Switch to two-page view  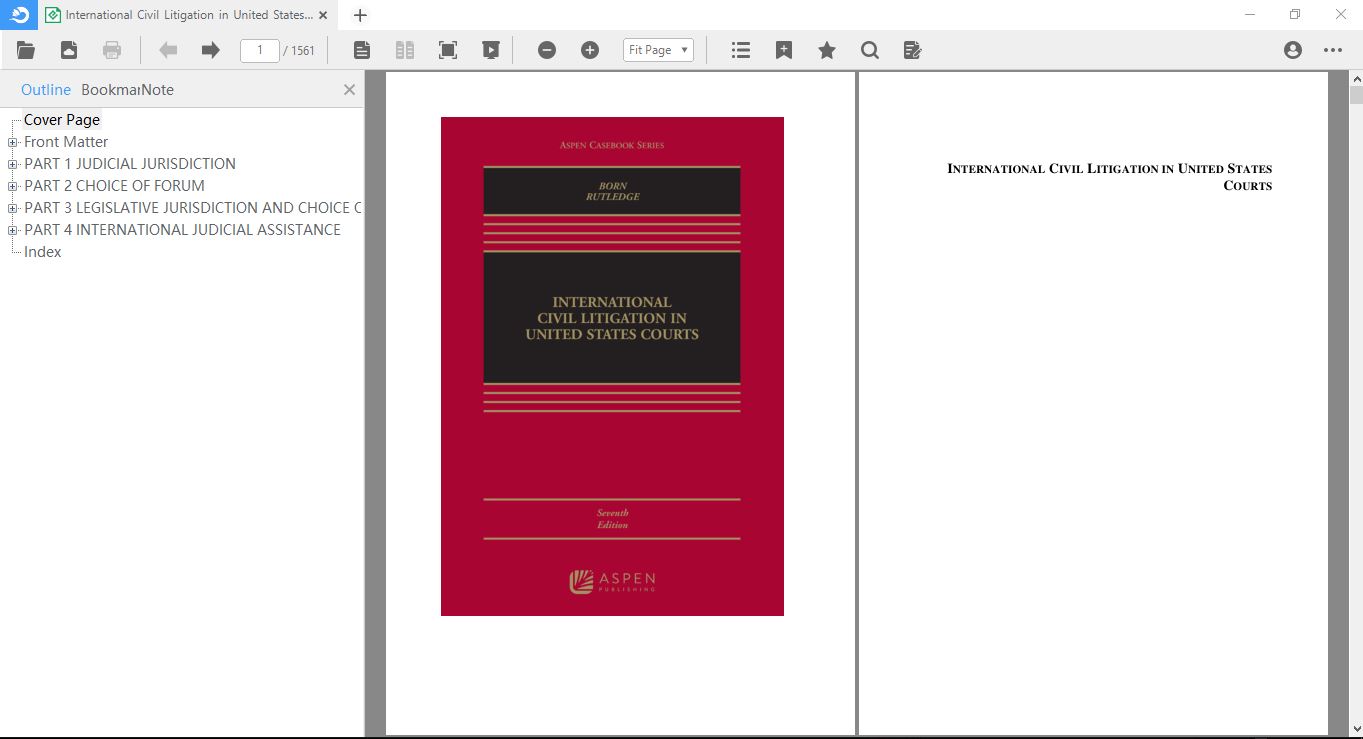405,50
